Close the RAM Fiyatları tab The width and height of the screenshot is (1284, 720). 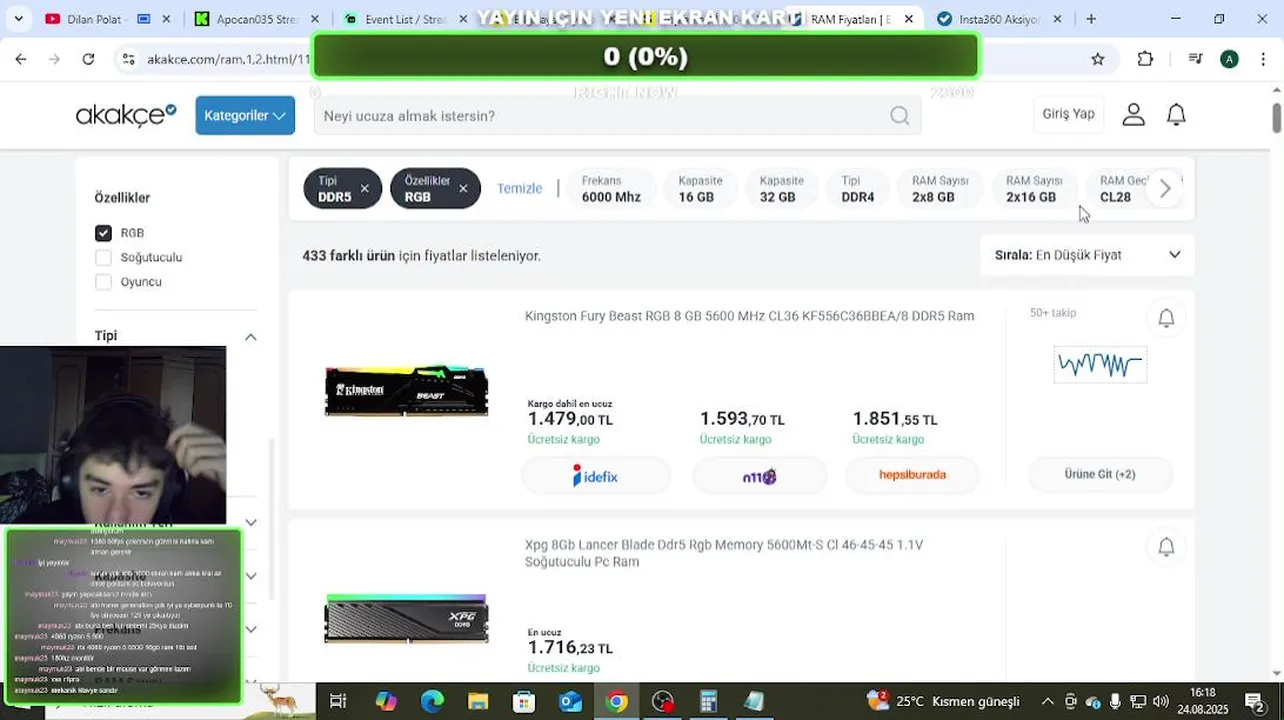909,19
